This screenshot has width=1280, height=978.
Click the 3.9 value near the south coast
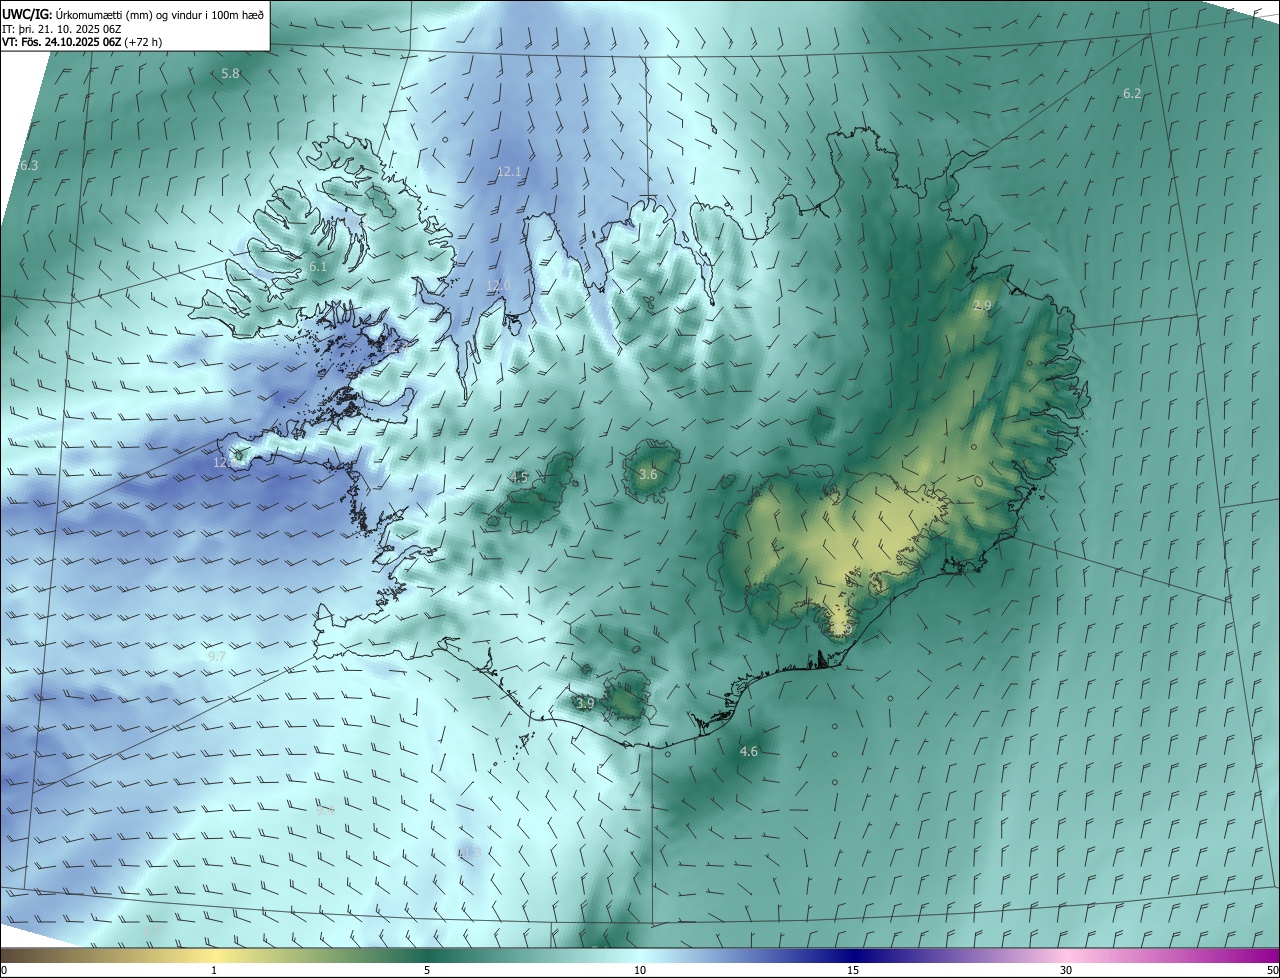coord(585,703)
